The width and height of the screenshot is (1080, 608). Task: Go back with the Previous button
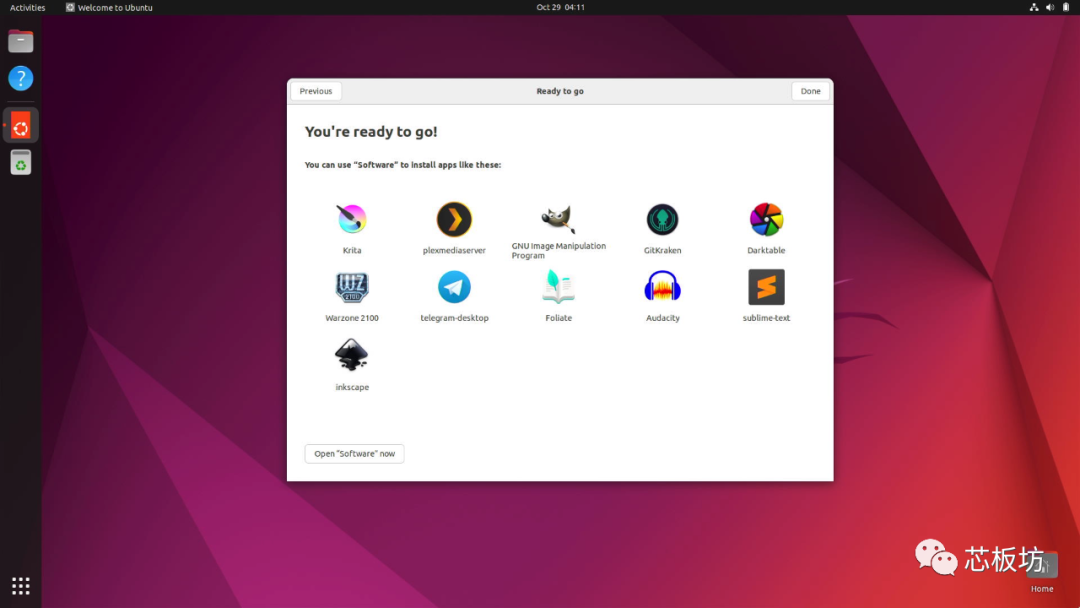pos(315,91)
